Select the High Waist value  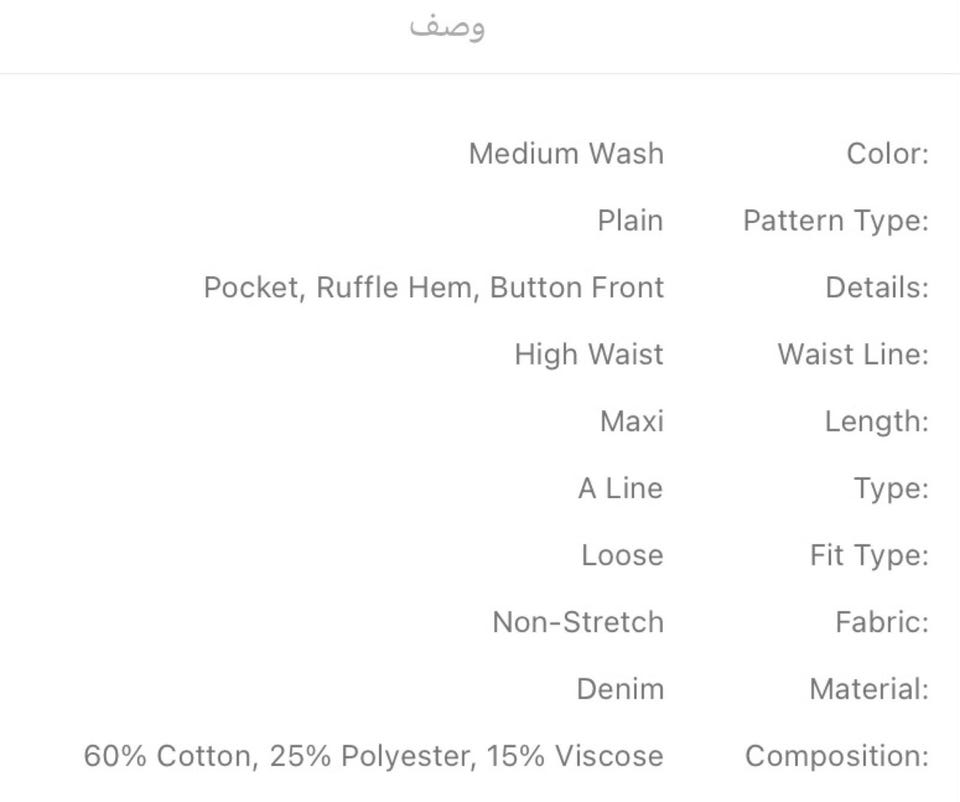tap(588, 355)
